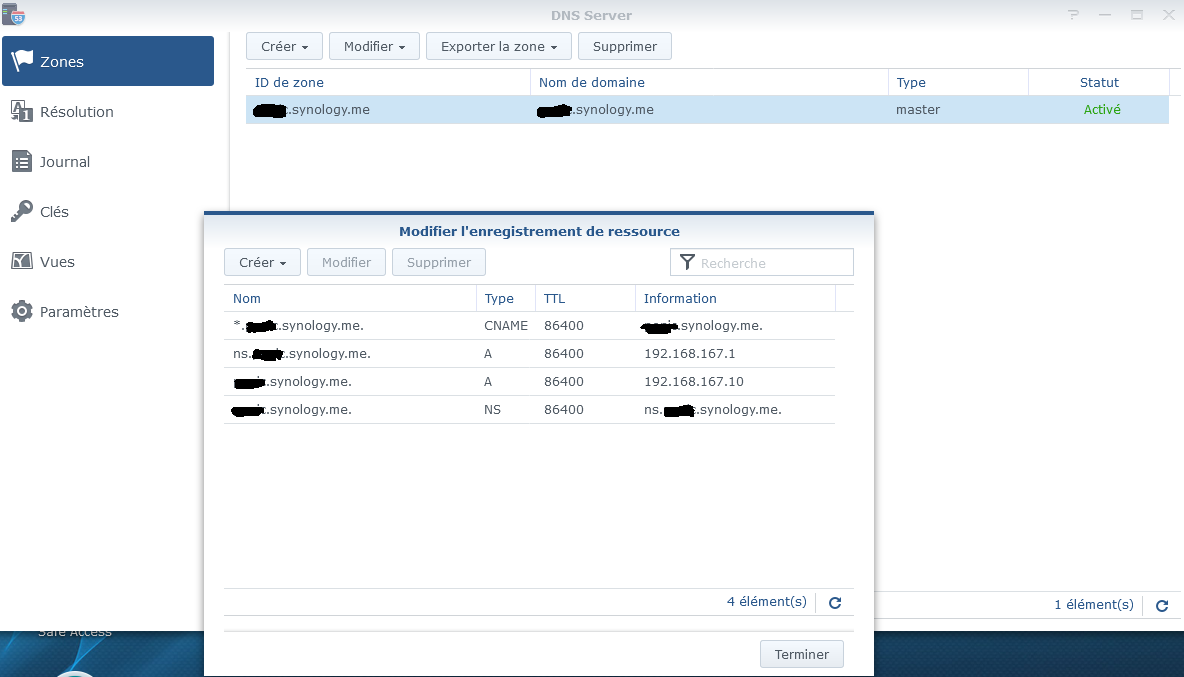Expand the Exporter la zone dropdown
Image resolution: width=1184 pixels, height=677 pixels.
coord(498,46)
